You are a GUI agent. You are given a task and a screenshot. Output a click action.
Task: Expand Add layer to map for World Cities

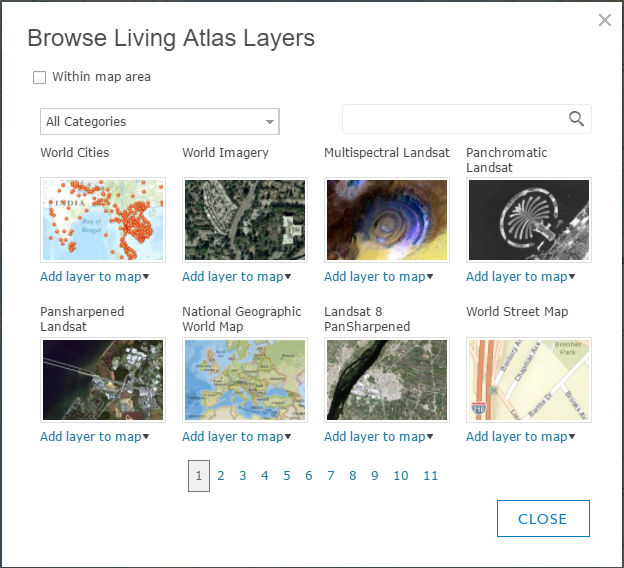click(95, 277)
